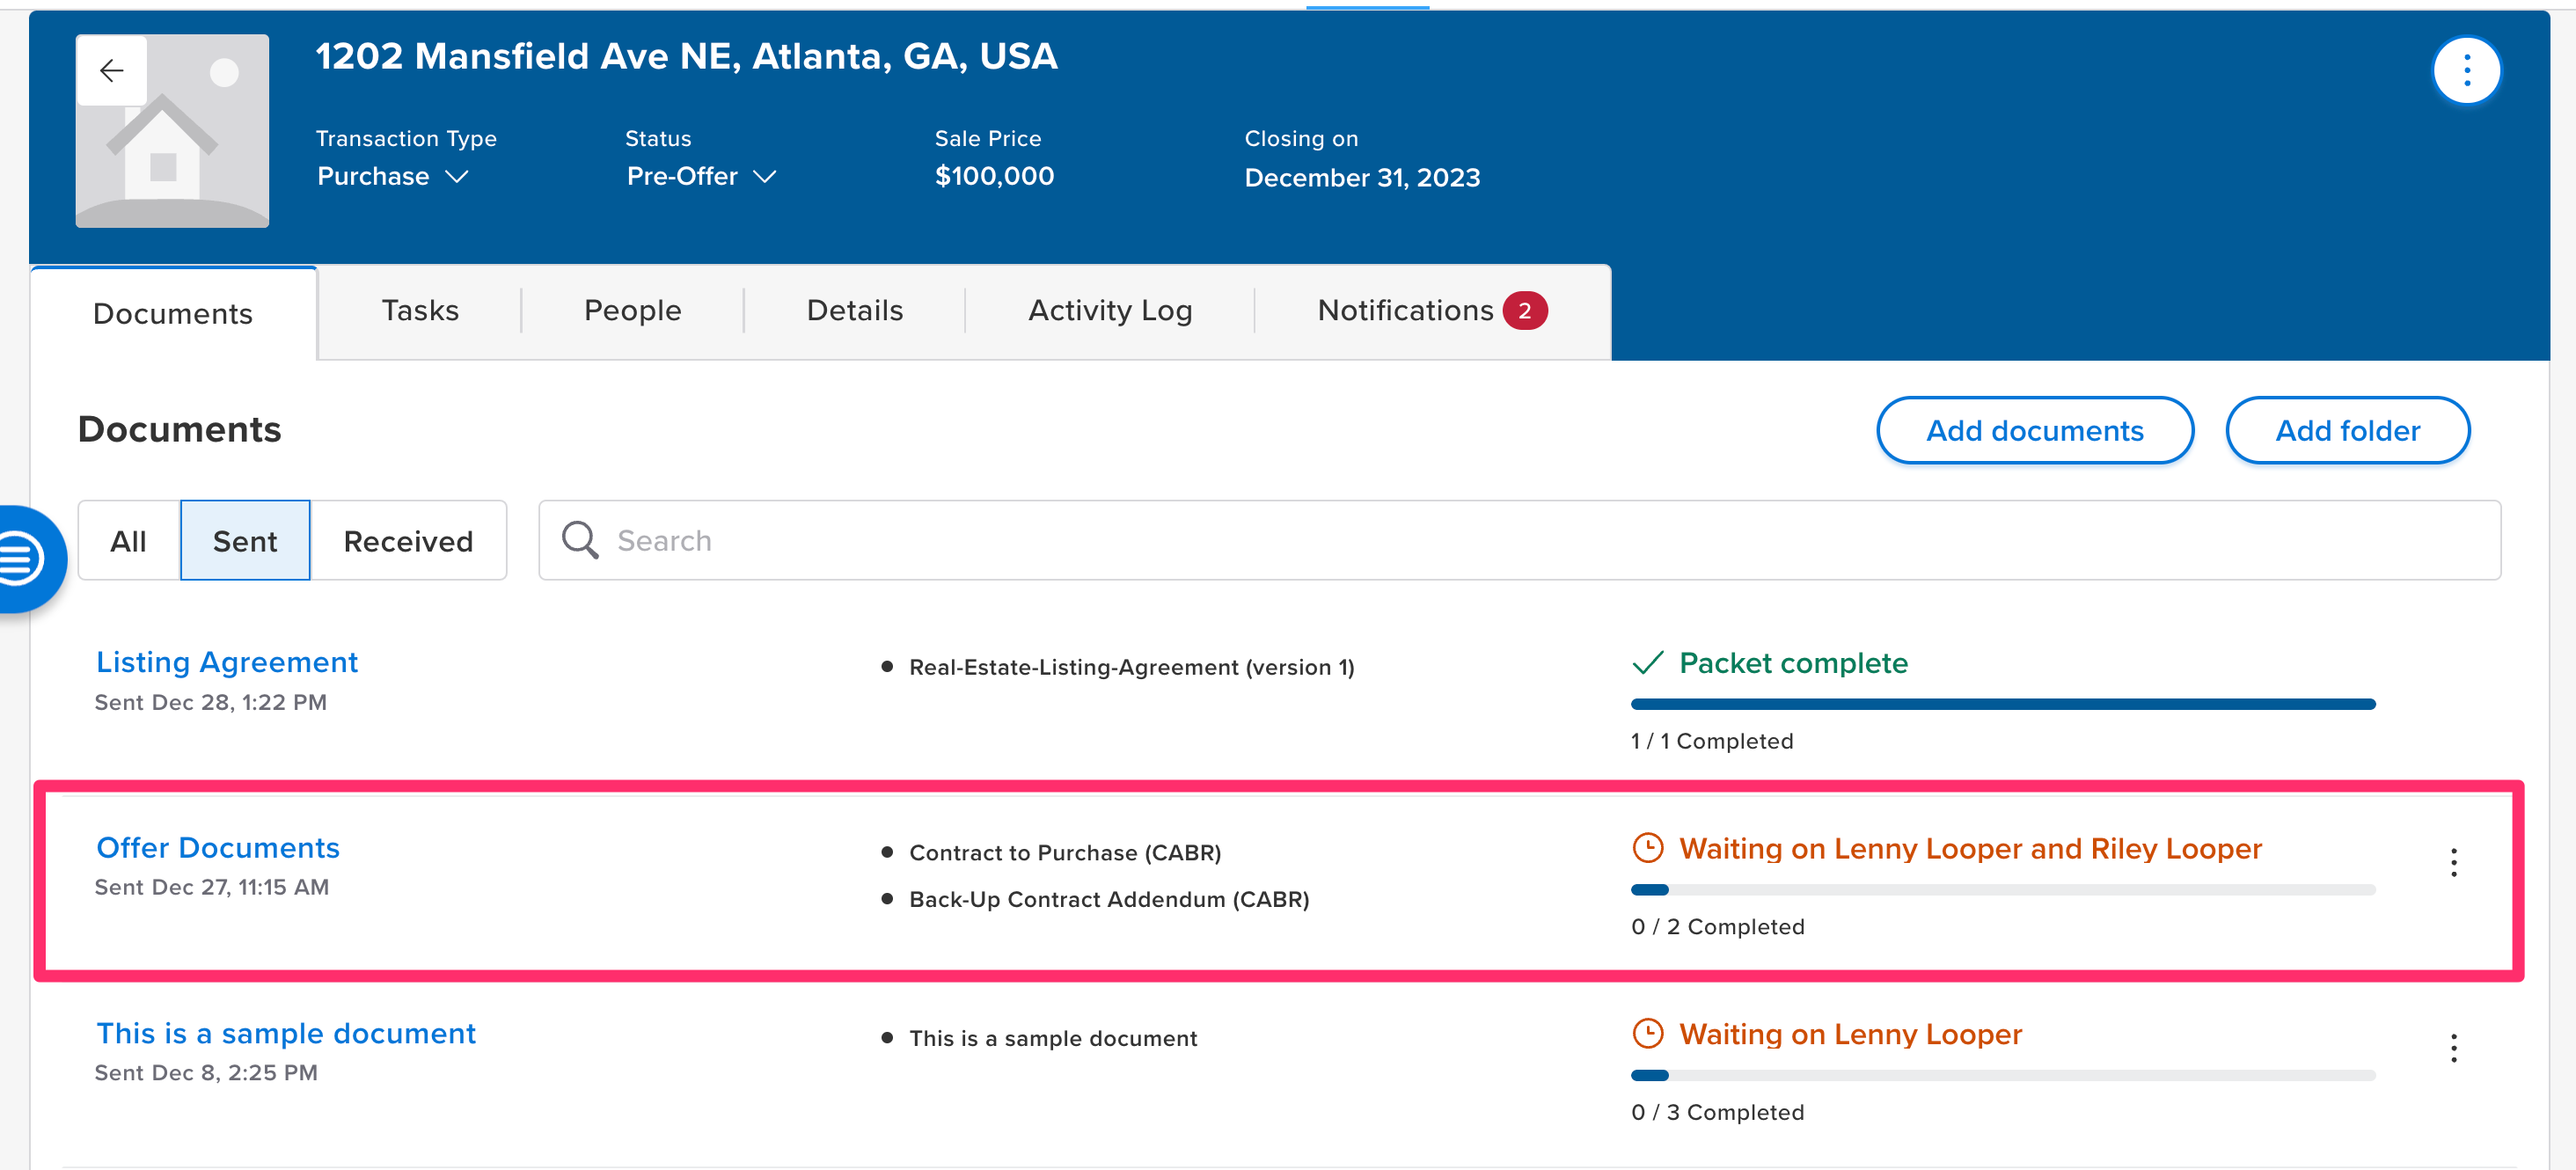The image size is (2576, 1170).
Task: Click the Add documents button
Action: point(2034,430)
